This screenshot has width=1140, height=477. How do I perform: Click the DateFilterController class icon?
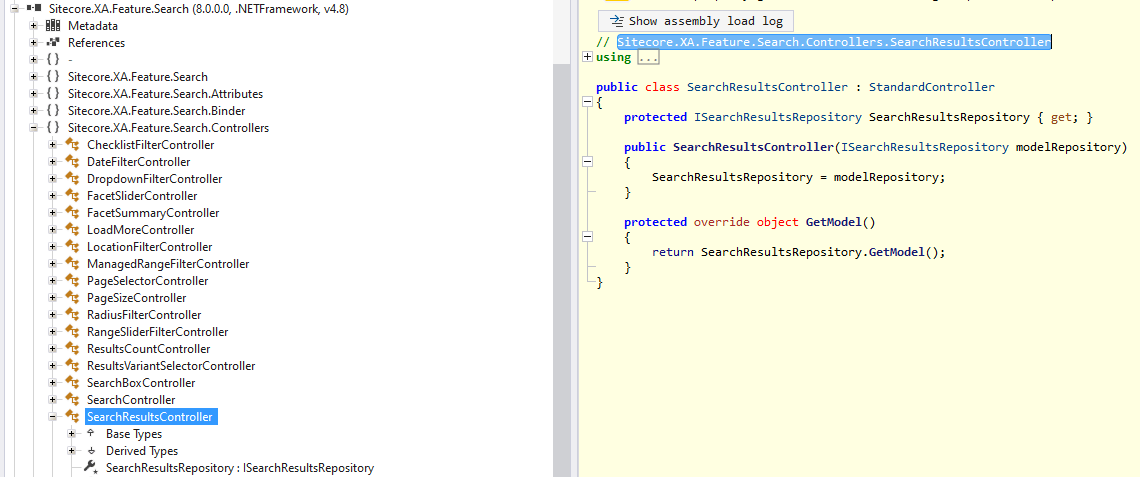point(72,161)
